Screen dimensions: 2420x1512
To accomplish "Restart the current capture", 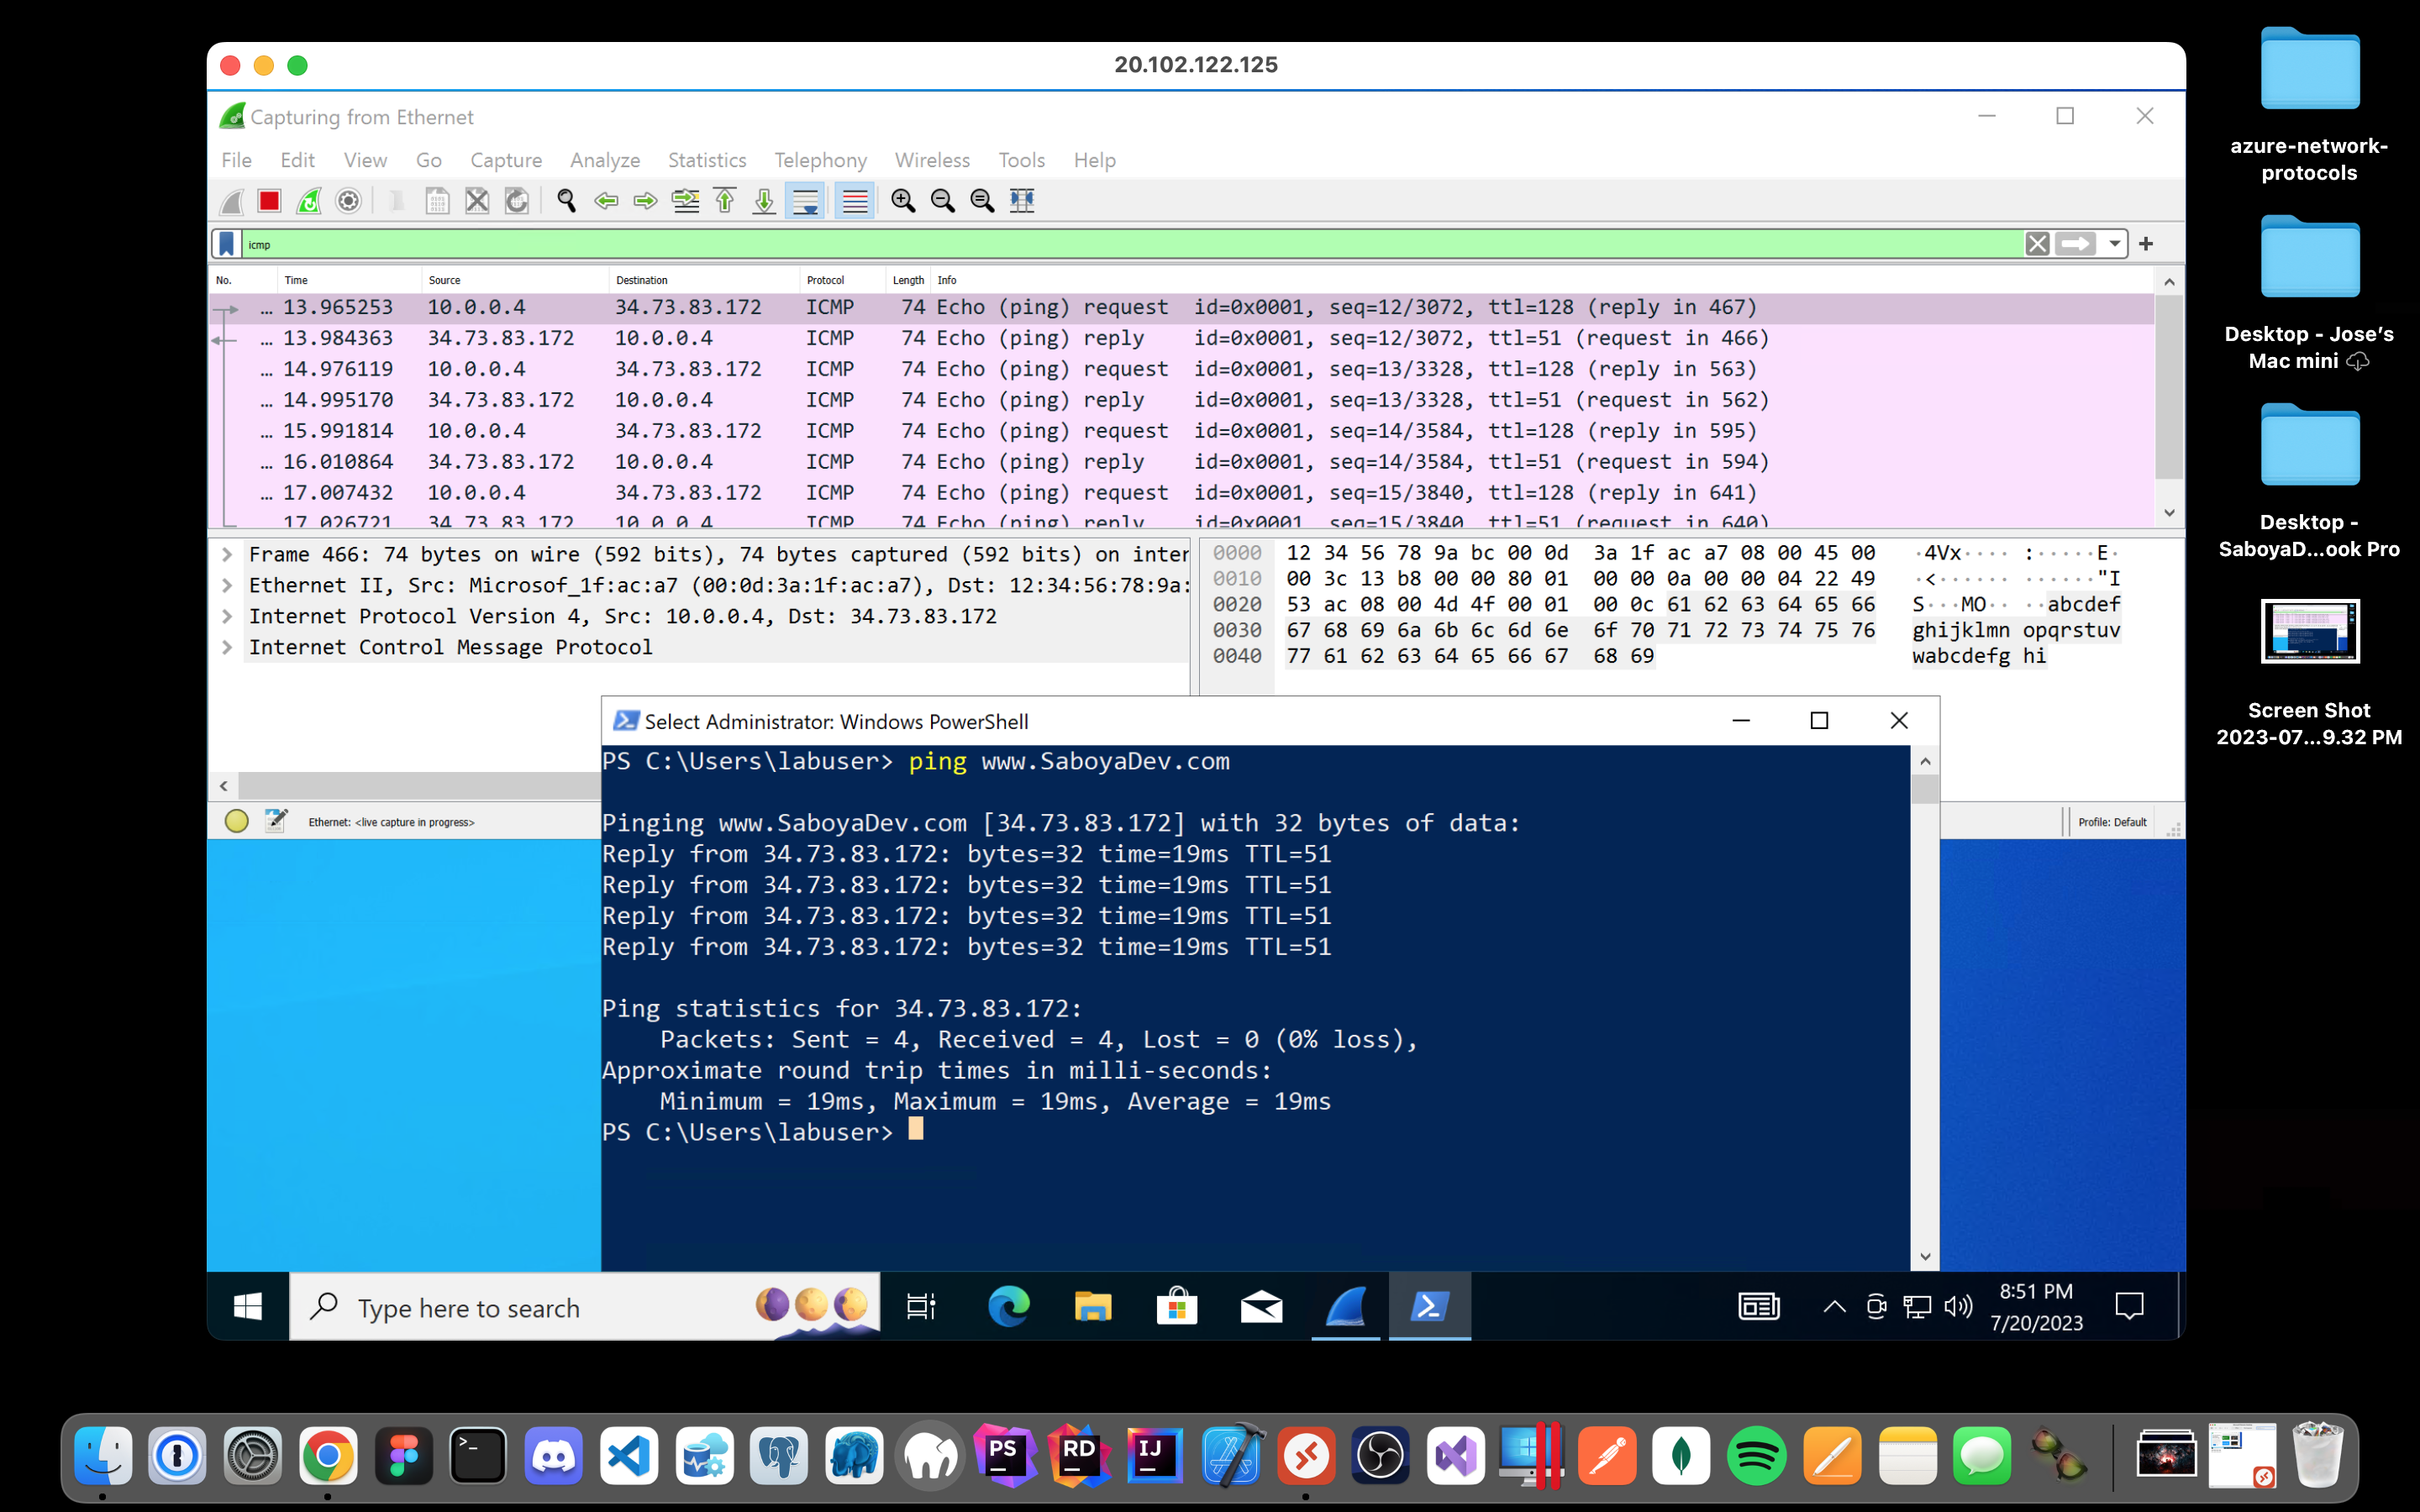I will (309, 201).
